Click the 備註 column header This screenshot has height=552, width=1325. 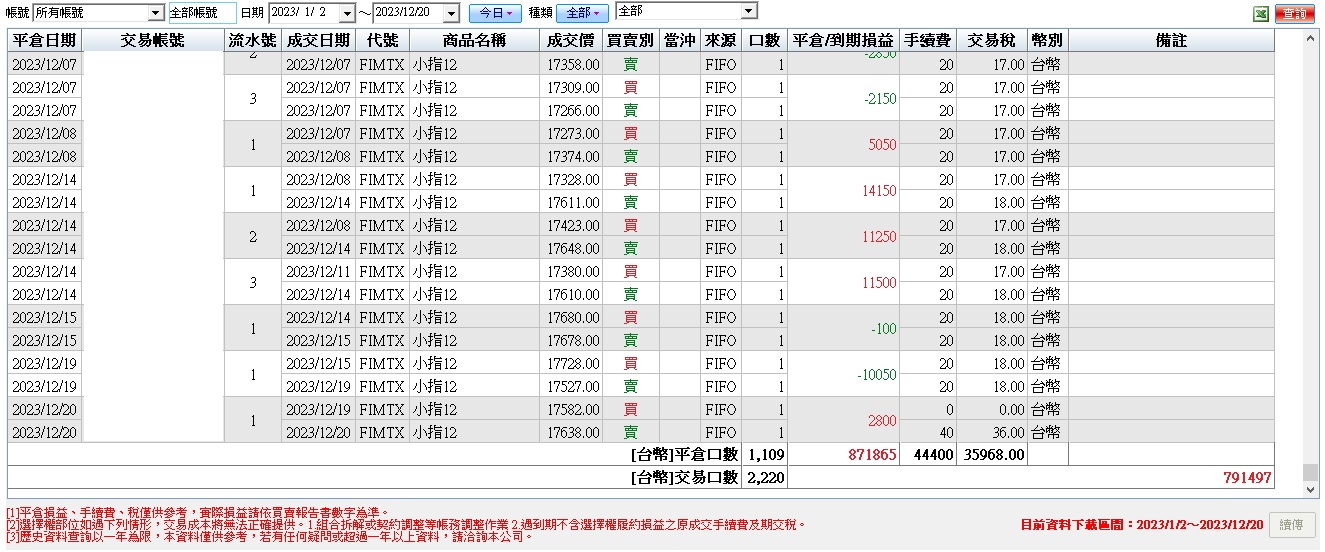click(1171, 40)
